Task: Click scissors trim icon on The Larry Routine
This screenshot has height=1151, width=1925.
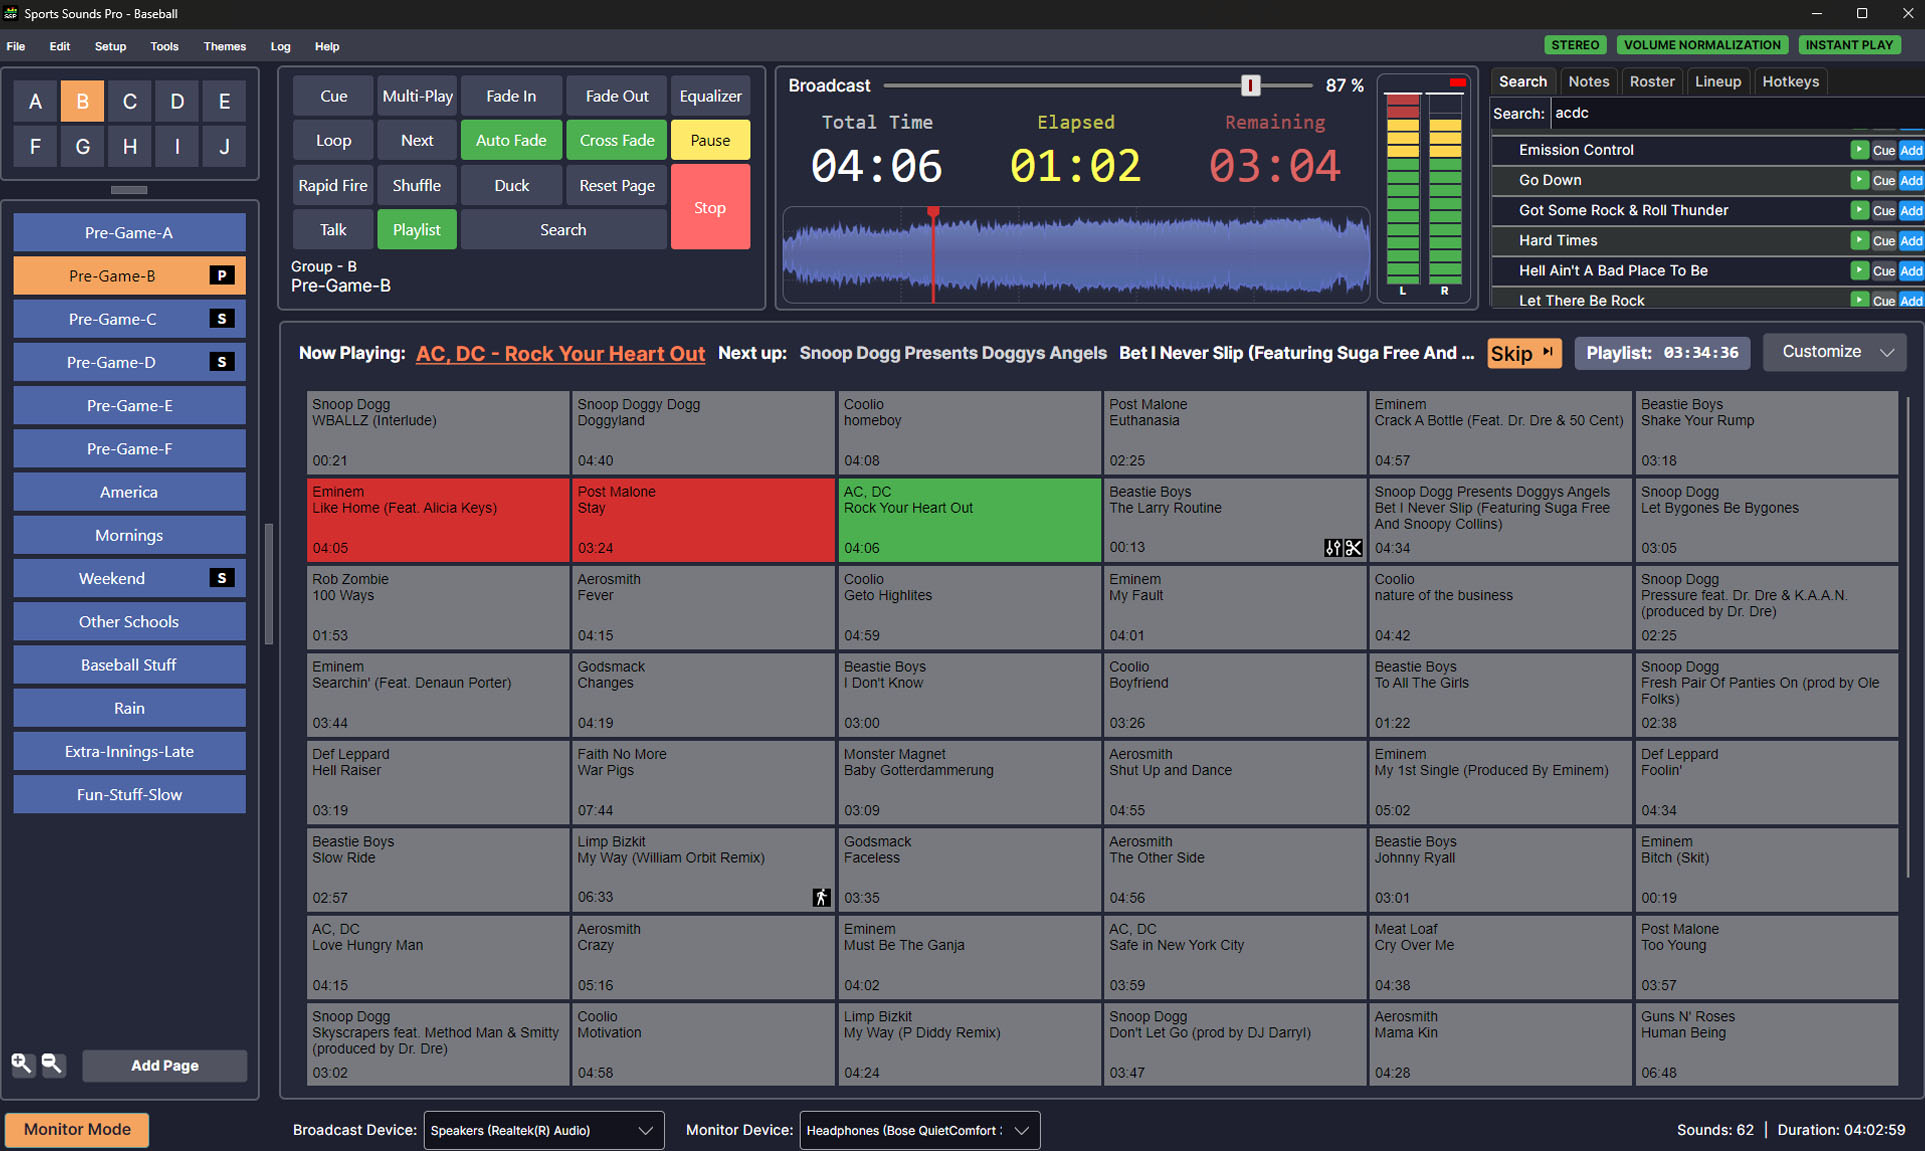Action: click(x=1353, y=548)
